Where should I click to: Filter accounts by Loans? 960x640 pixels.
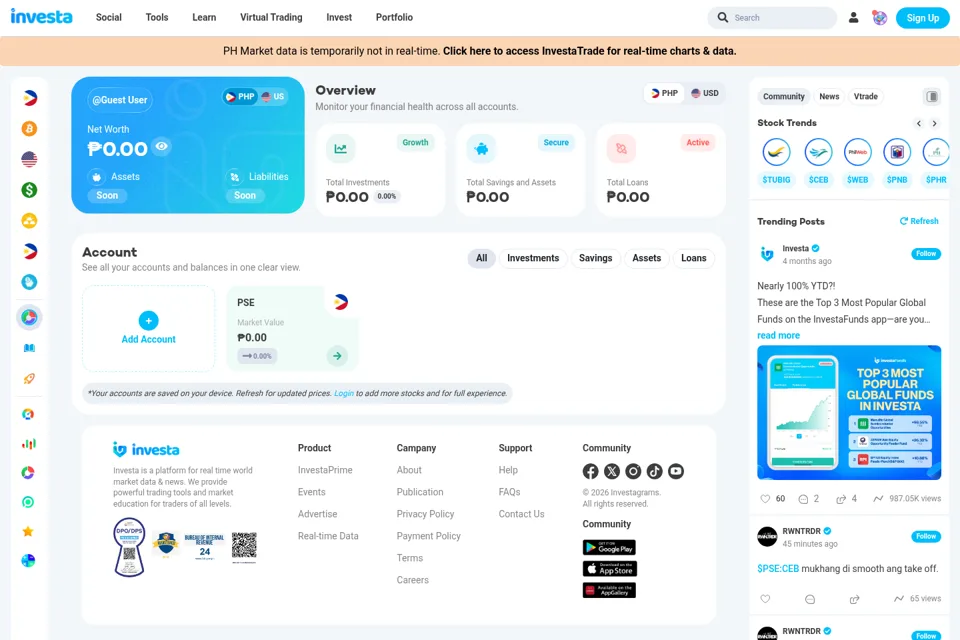[694, 258]
